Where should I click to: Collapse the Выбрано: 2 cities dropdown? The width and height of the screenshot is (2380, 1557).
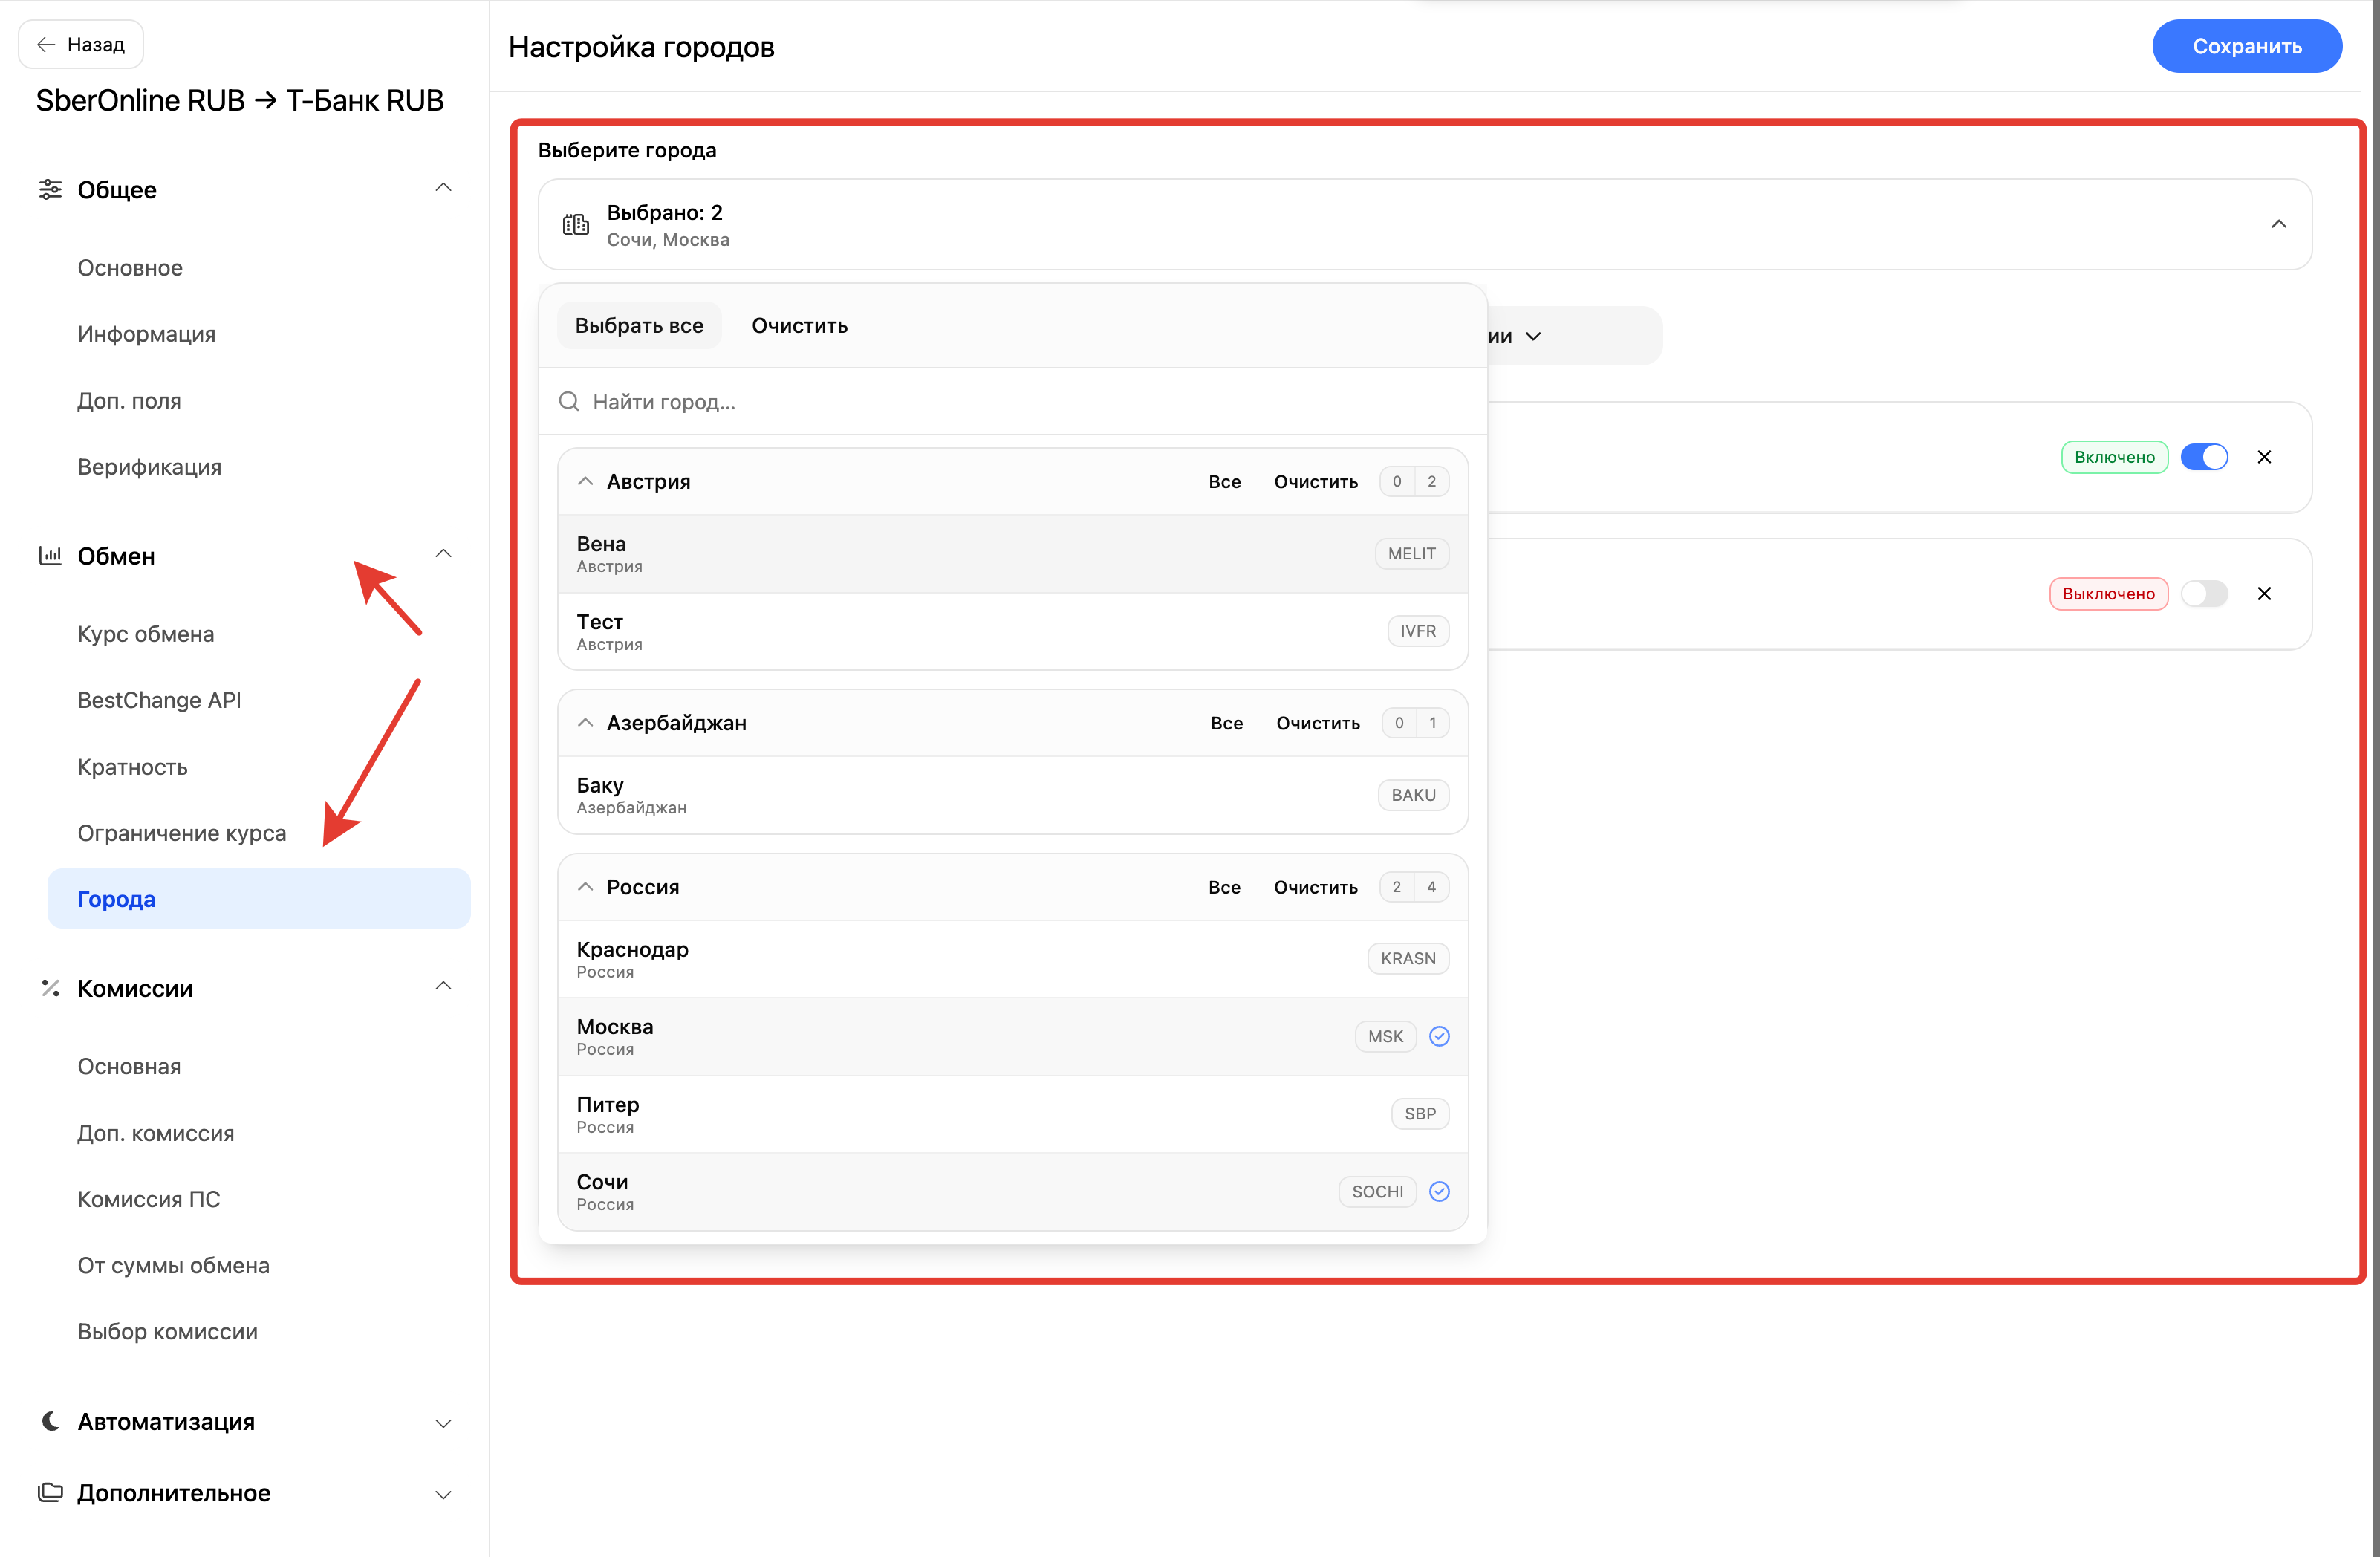pyautogui.click(x=2278, y=225)
